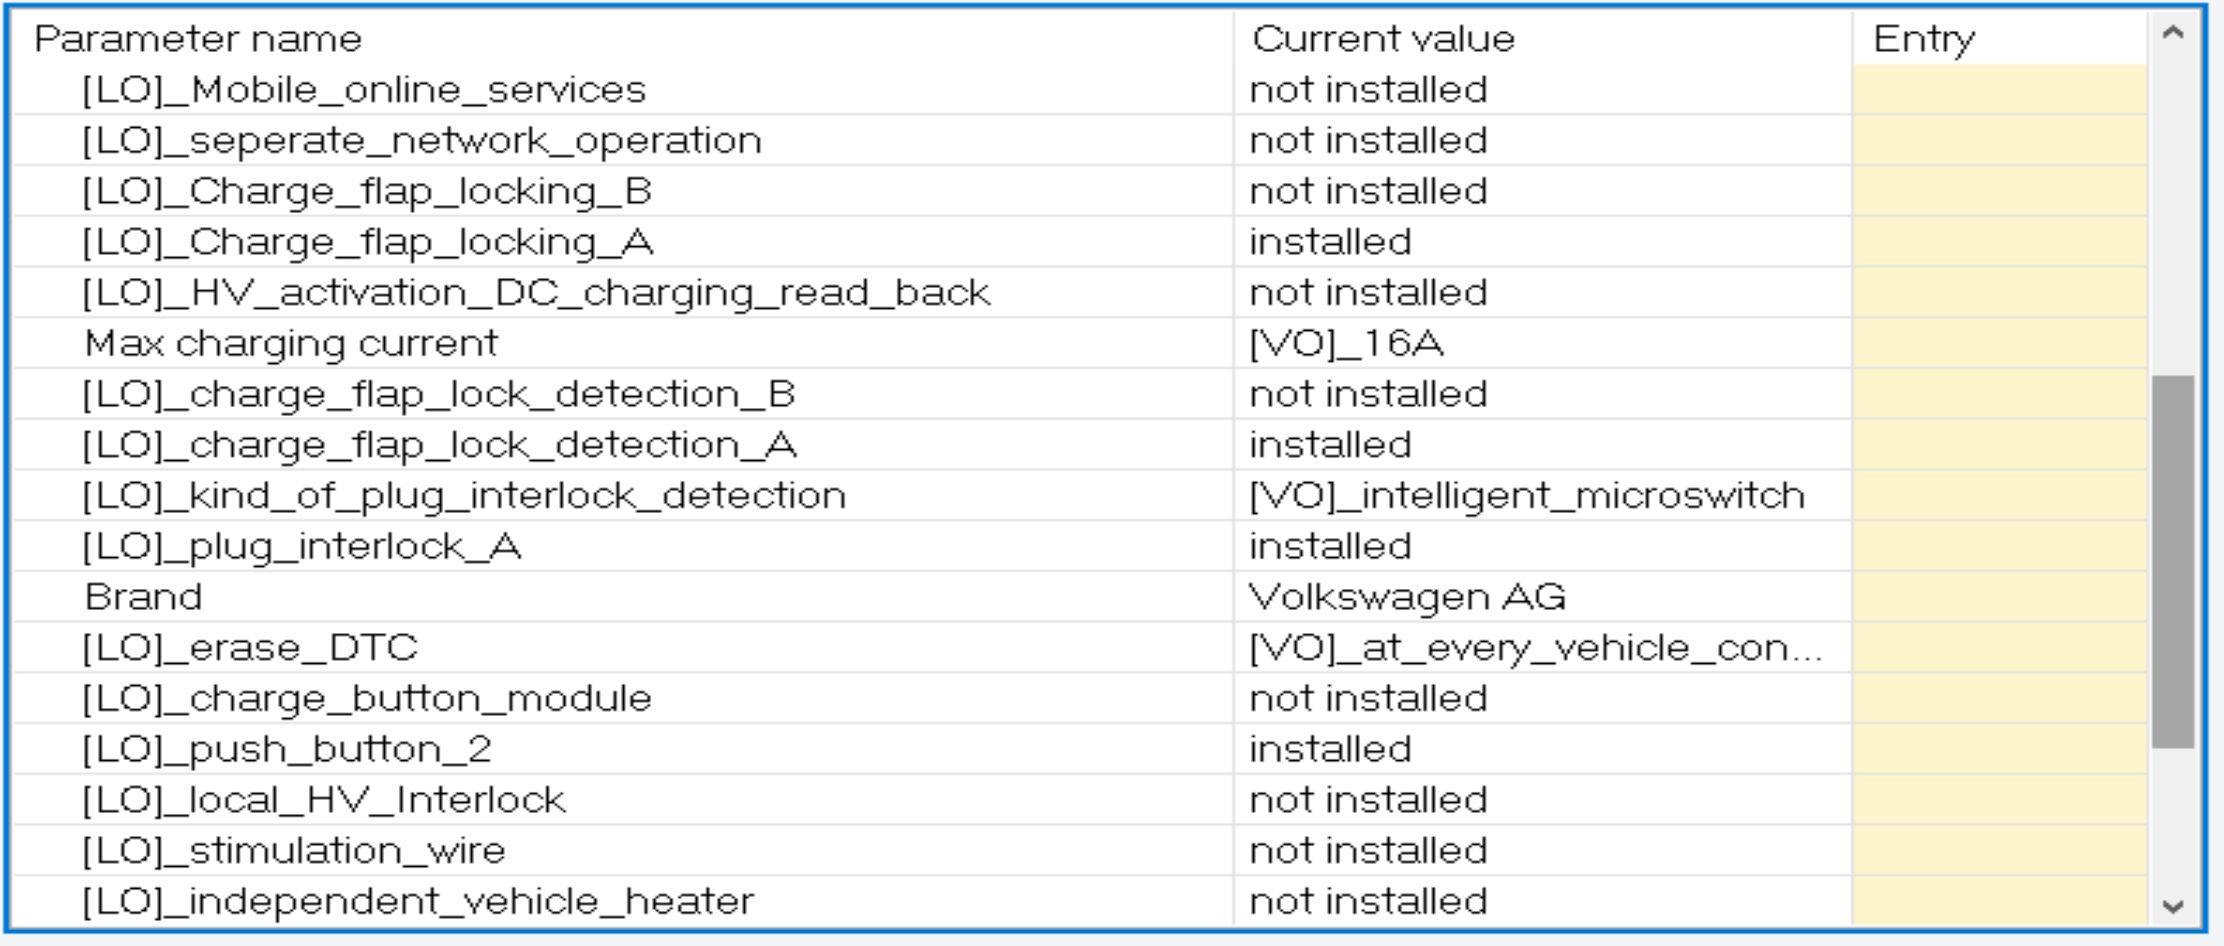Click Entry cell for [LO]_stimulation_wire
This screenshot has height=946, width=2224.
[1999, 851]
